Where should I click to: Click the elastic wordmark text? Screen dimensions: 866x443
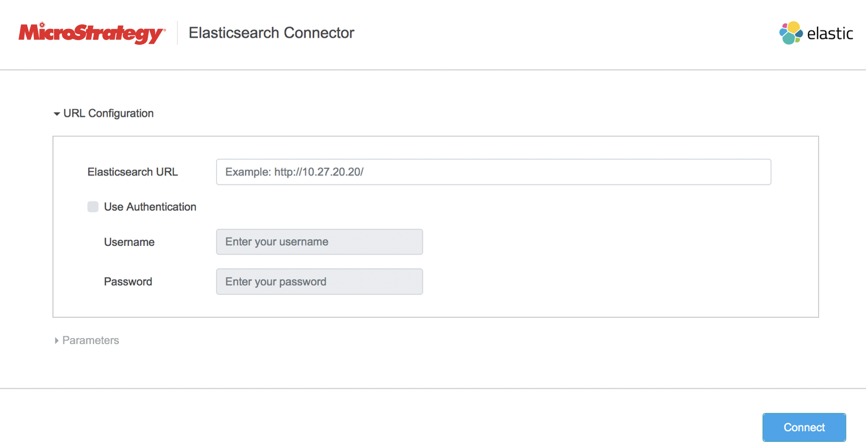coord(831,34)
